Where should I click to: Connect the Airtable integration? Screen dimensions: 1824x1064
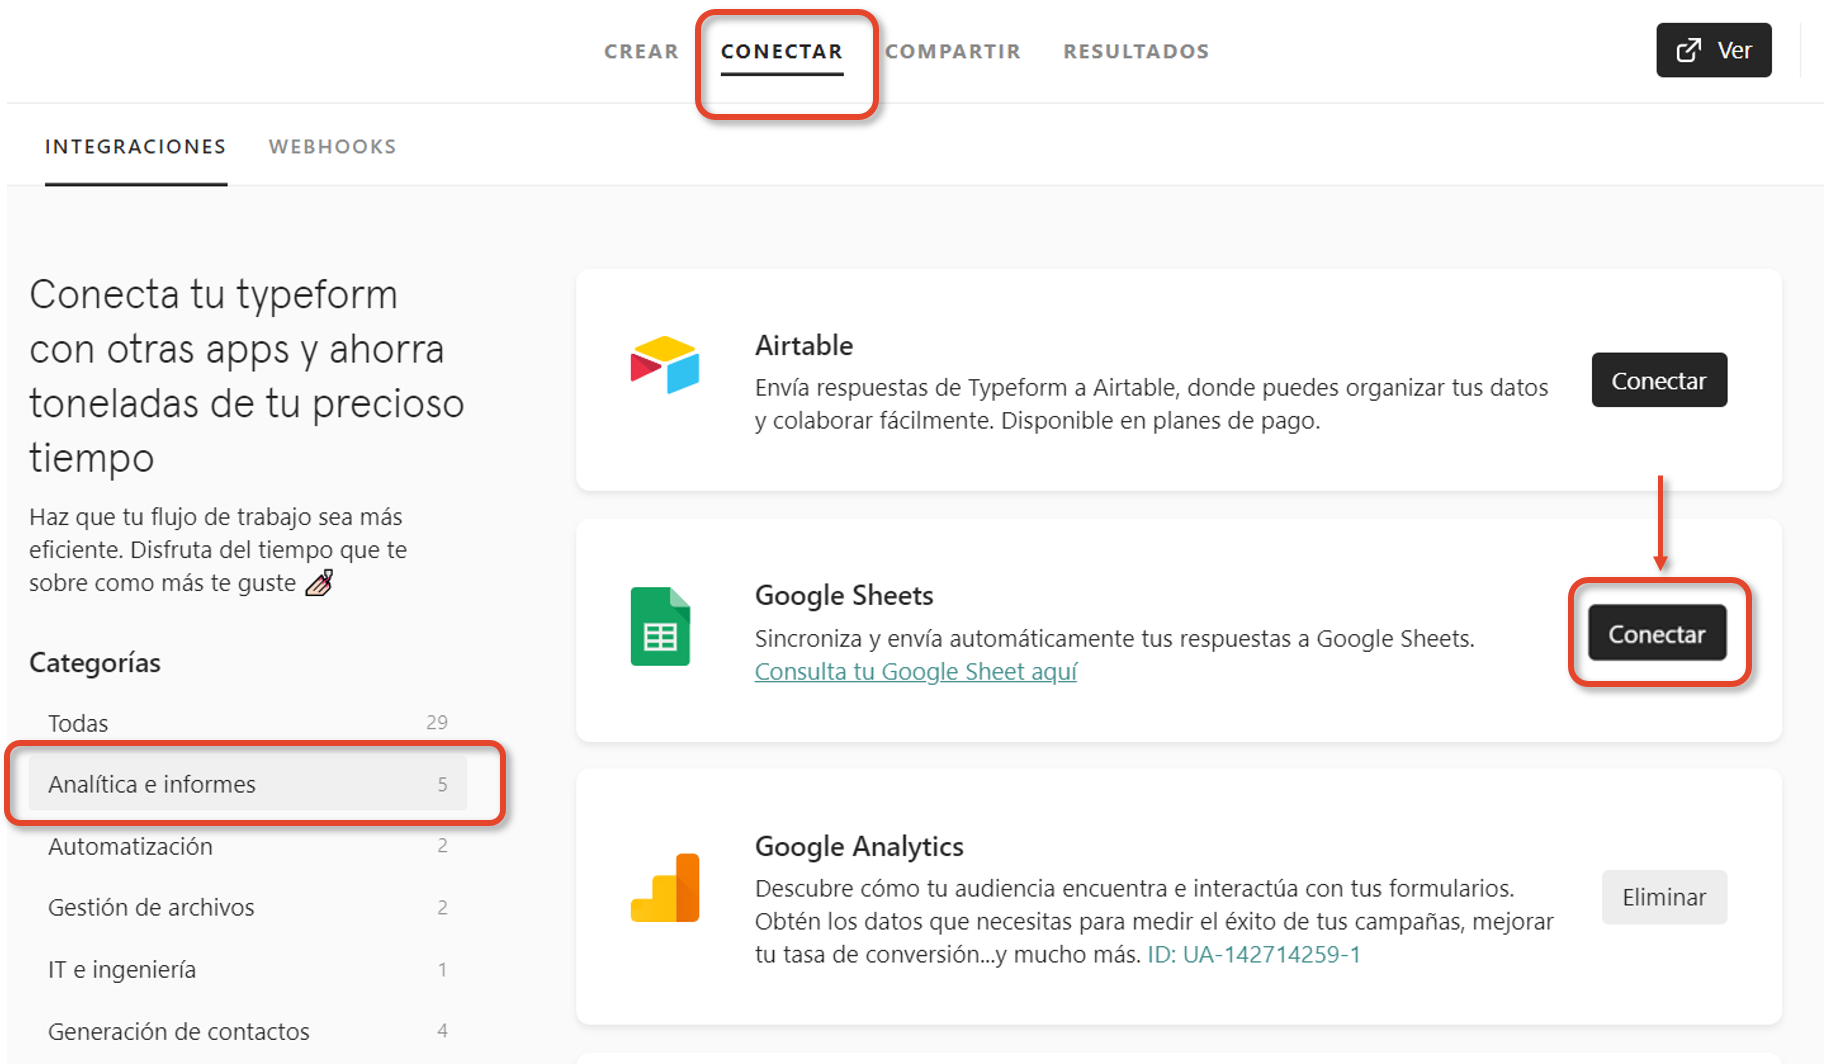tap(1659, 380)
